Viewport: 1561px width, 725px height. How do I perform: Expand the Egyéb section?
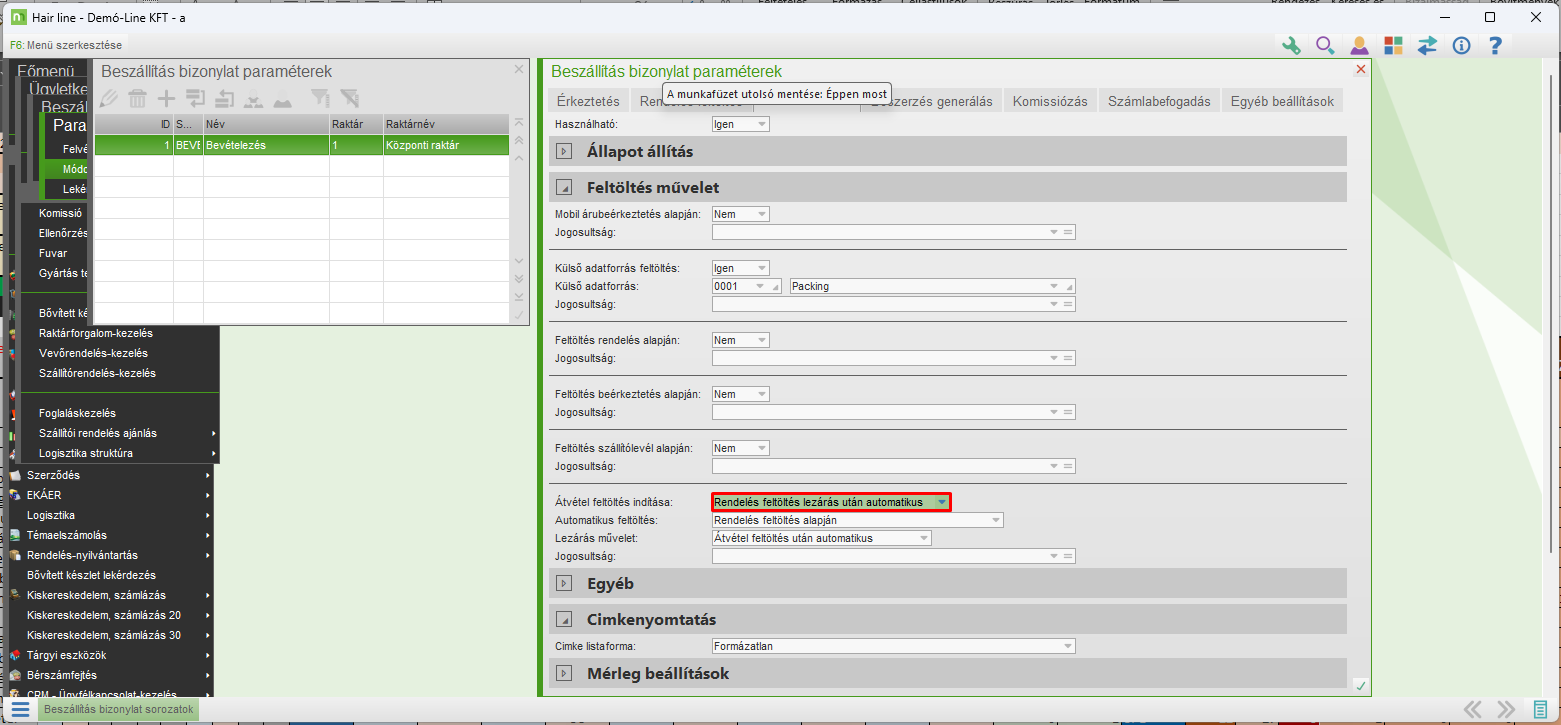[564, 583]
